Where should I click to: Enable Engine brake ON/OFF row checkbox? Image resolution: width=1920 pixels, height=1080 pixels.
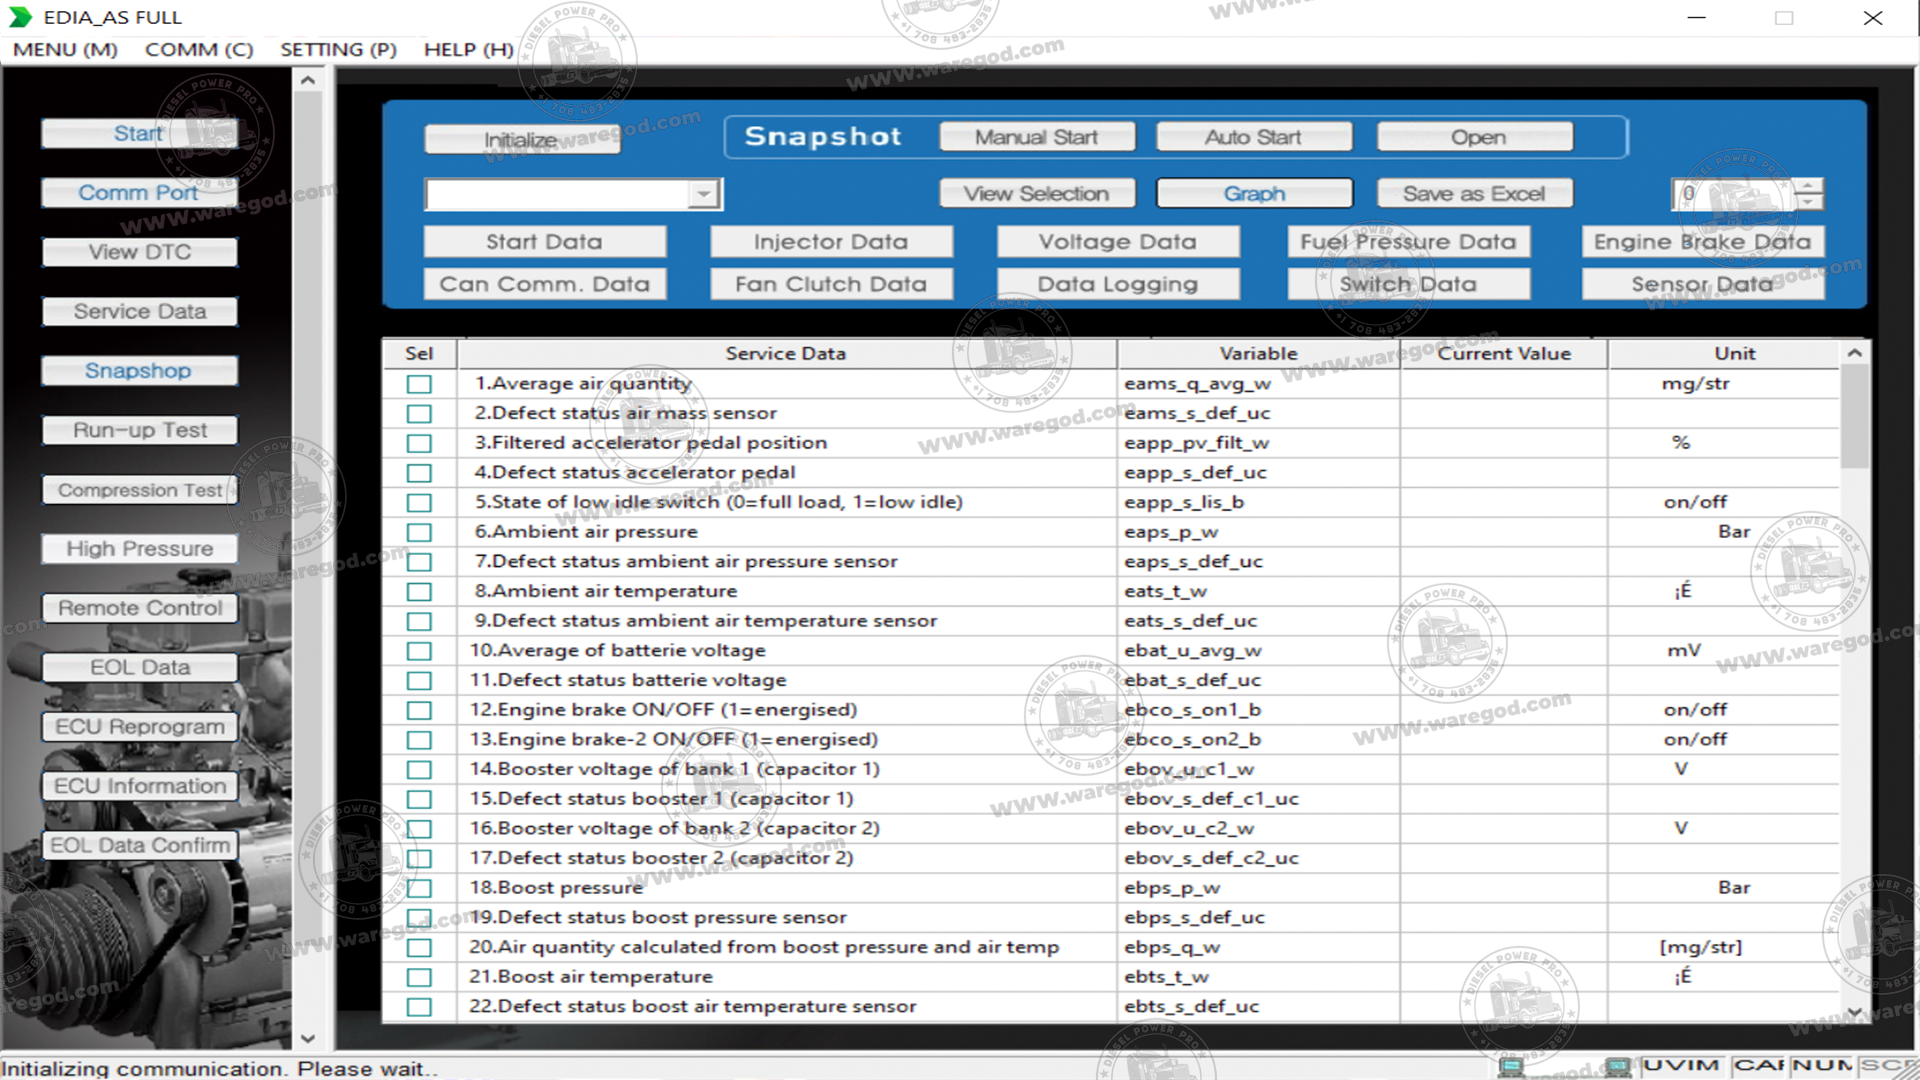tap(419, 710)
